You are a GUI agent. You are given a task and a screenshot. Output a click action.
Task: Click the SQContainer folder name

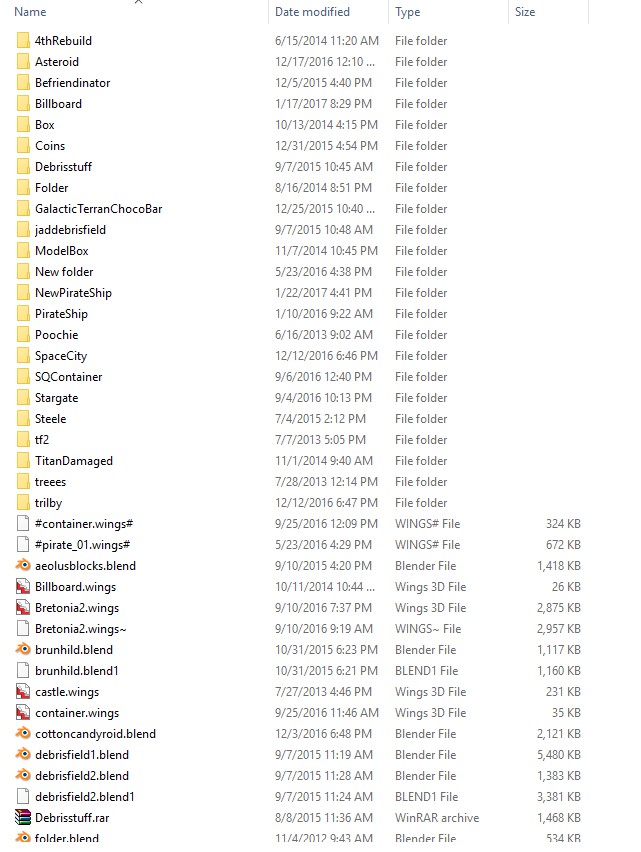click(68, 377)
